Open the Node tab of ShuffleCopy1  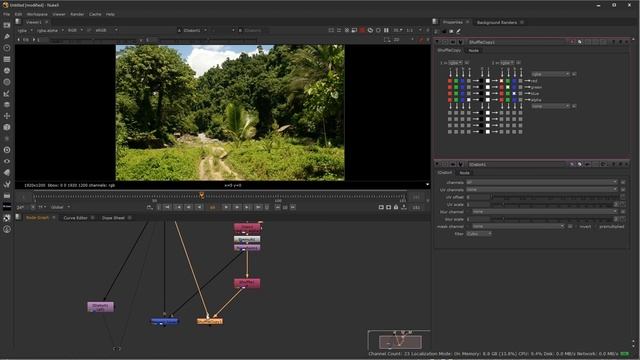pos(473,51)
